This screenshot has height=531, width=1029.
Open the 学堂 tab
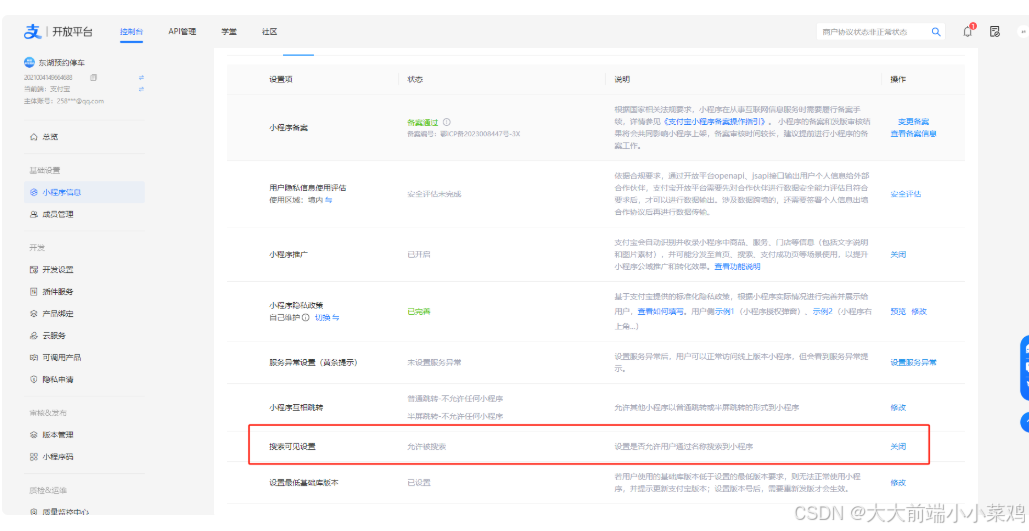point(228,32)
